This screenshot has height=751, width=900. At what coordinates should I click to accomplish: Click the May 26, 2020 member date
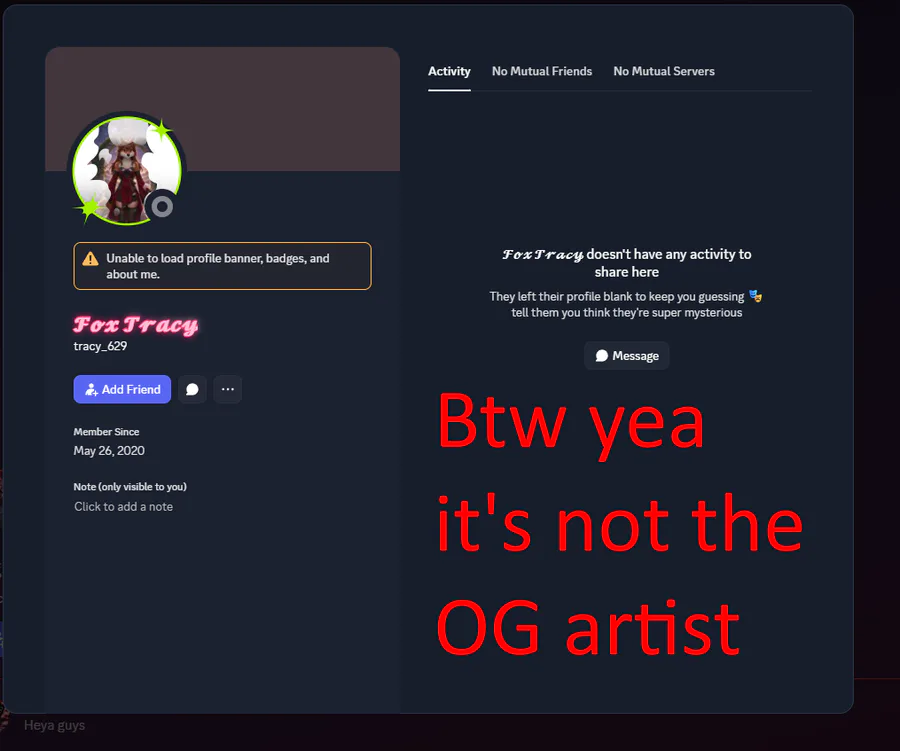[109, 451]
